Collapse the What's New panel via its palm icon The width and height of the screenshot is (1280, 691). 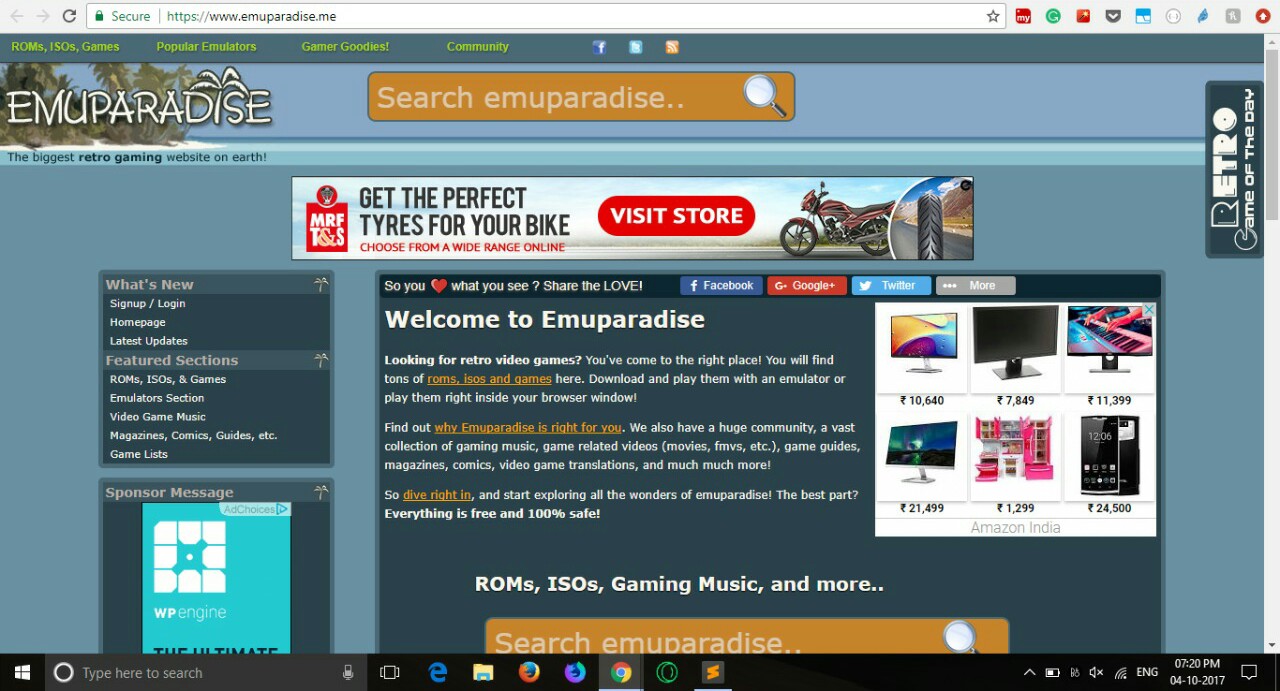[x=320, y=284]
